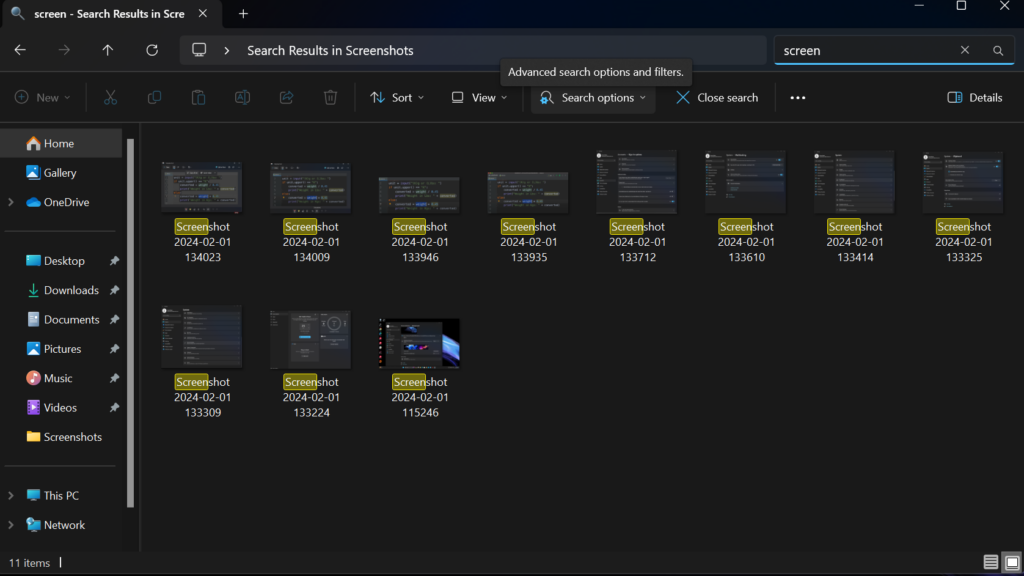Click the Delete icon on the toolbar
The image size is (1024, 576).
[x=330, y=97]
